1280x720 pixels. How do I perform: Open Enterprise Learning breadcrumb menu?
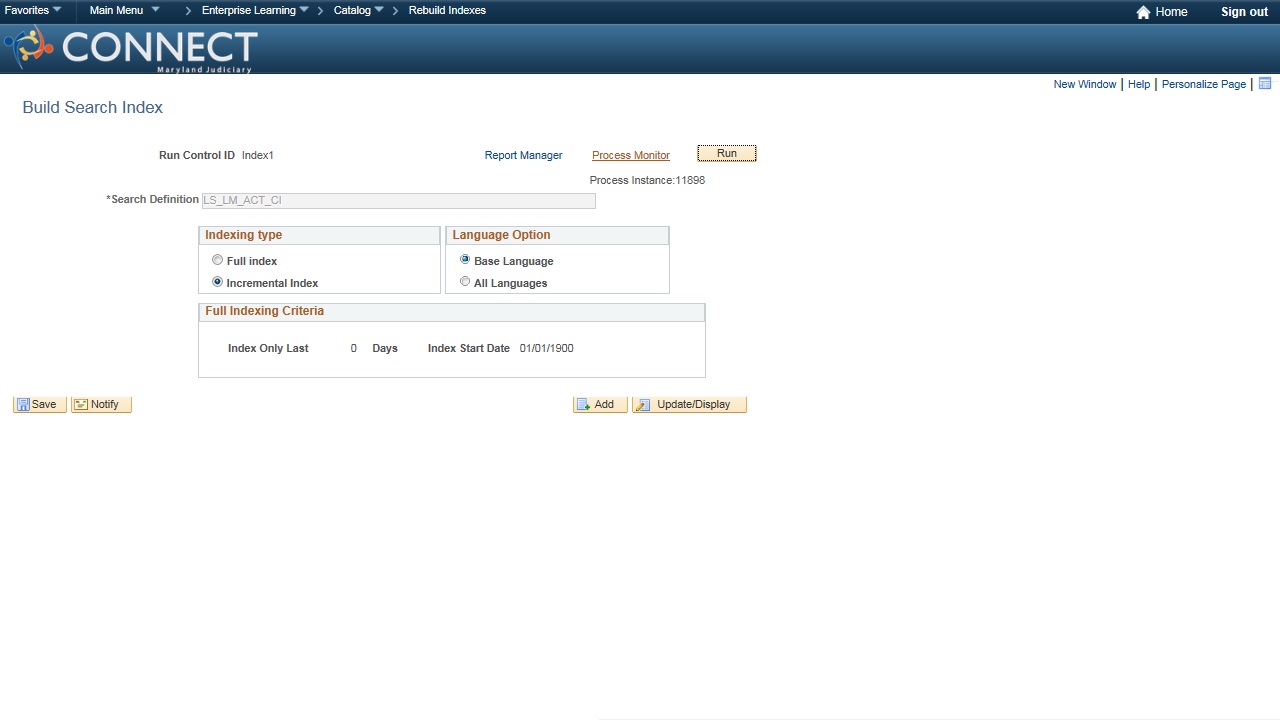255,10
